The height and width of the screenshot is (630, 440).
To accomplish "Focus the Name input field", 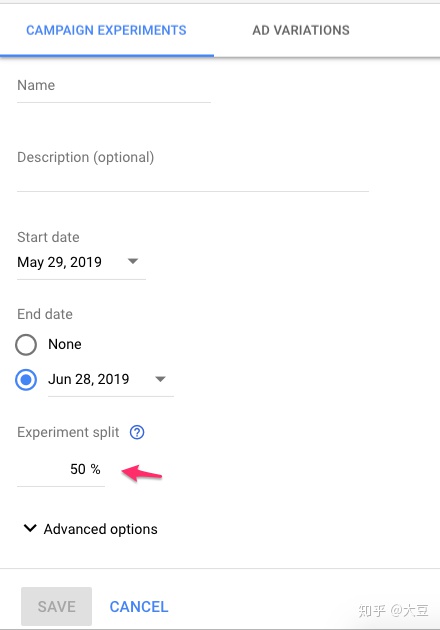I will click(x=114, y=89).
